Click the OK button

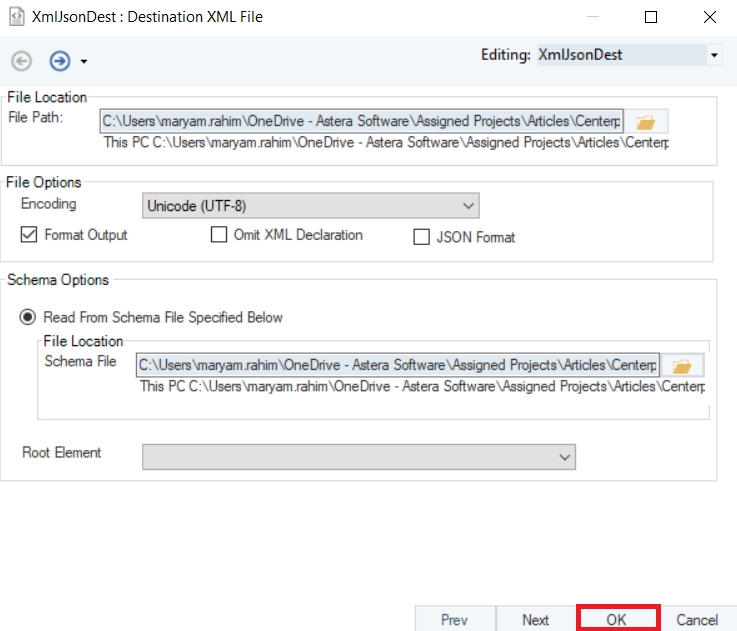pos(618,619)
